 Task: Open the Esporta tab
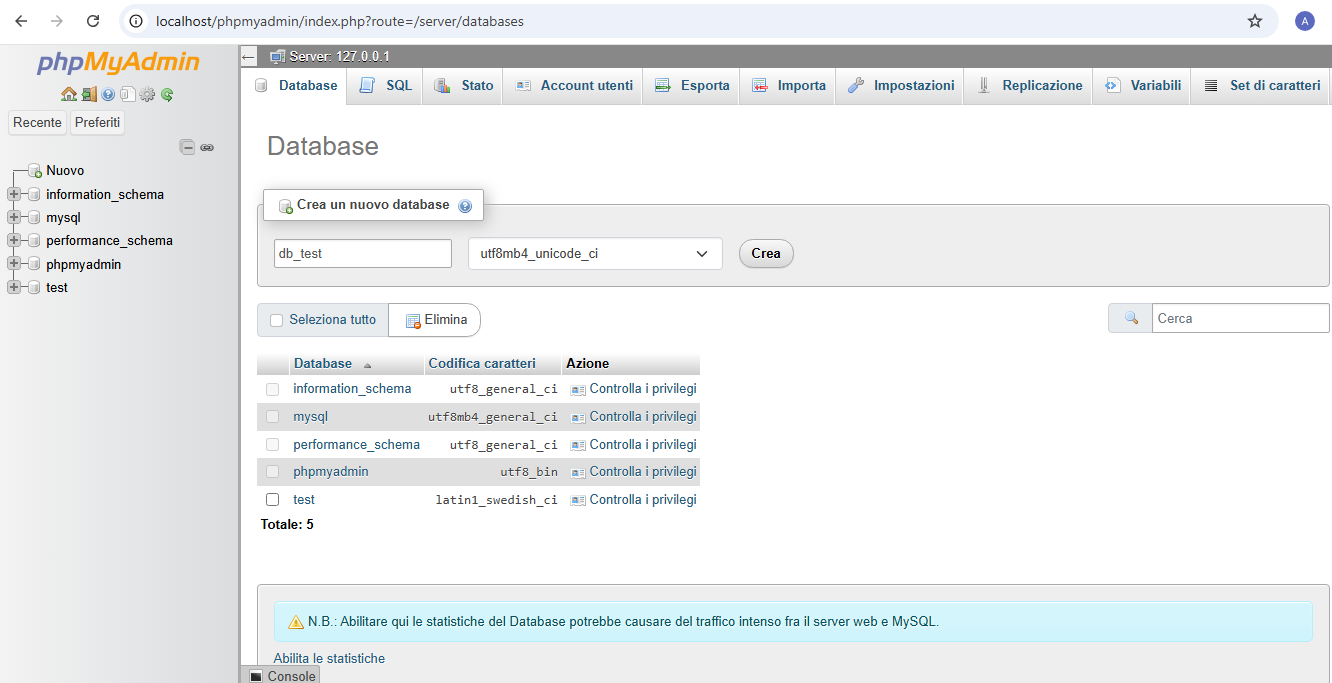click(692, 86)
